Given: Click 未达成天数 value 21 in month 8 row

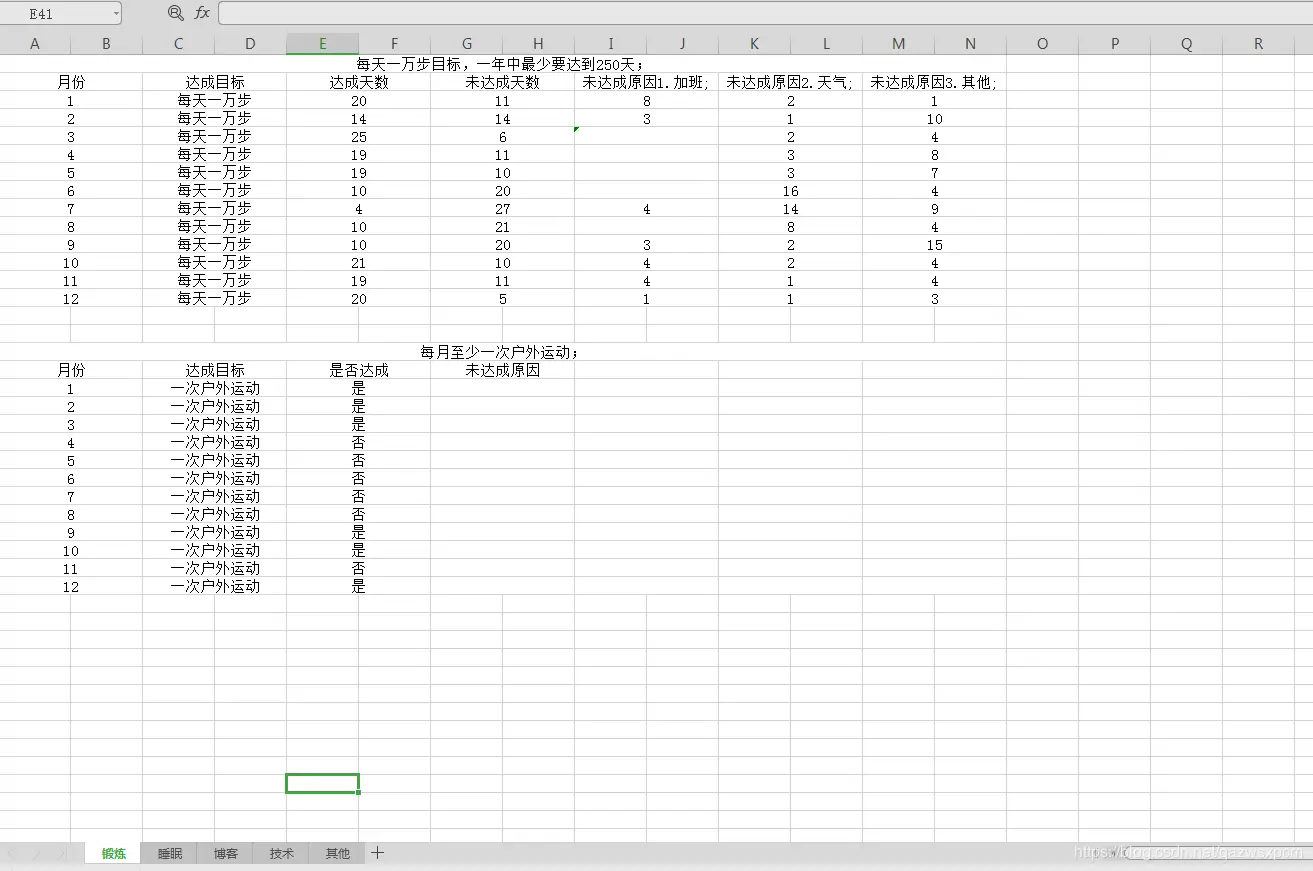Looking at the screenshot, I should point(503,227).
